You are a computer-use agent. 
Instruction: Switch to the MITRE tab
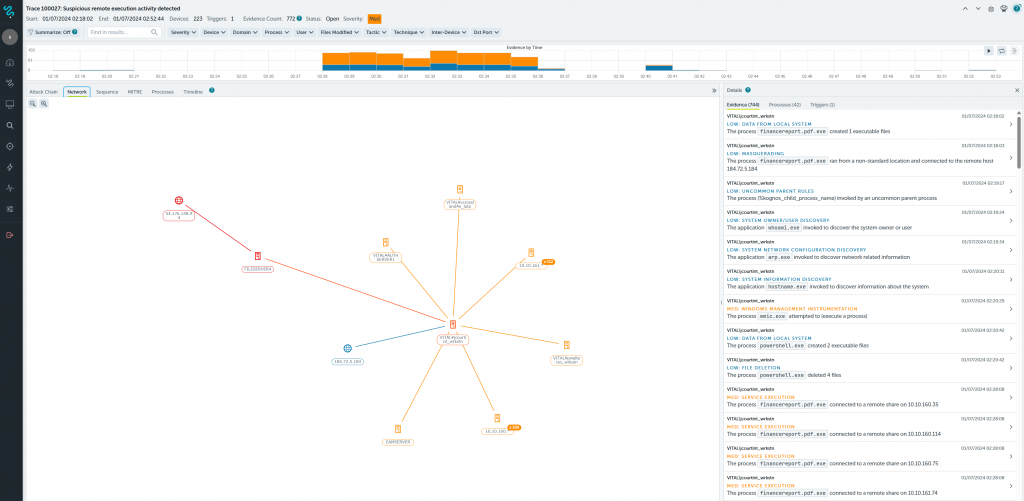point(135,90)
